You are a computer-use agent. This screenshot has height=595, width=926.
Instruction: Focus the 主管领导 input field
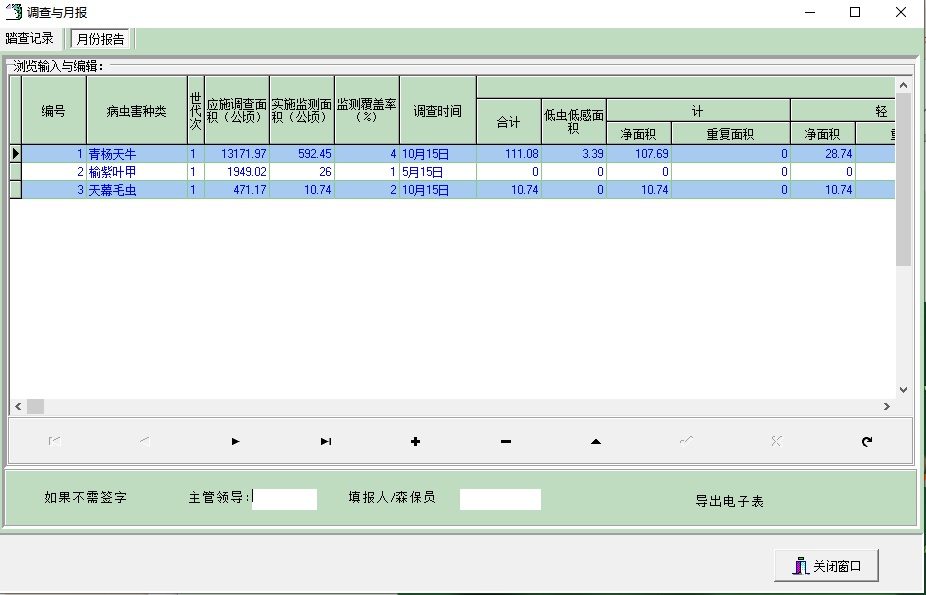pos(285,499)
